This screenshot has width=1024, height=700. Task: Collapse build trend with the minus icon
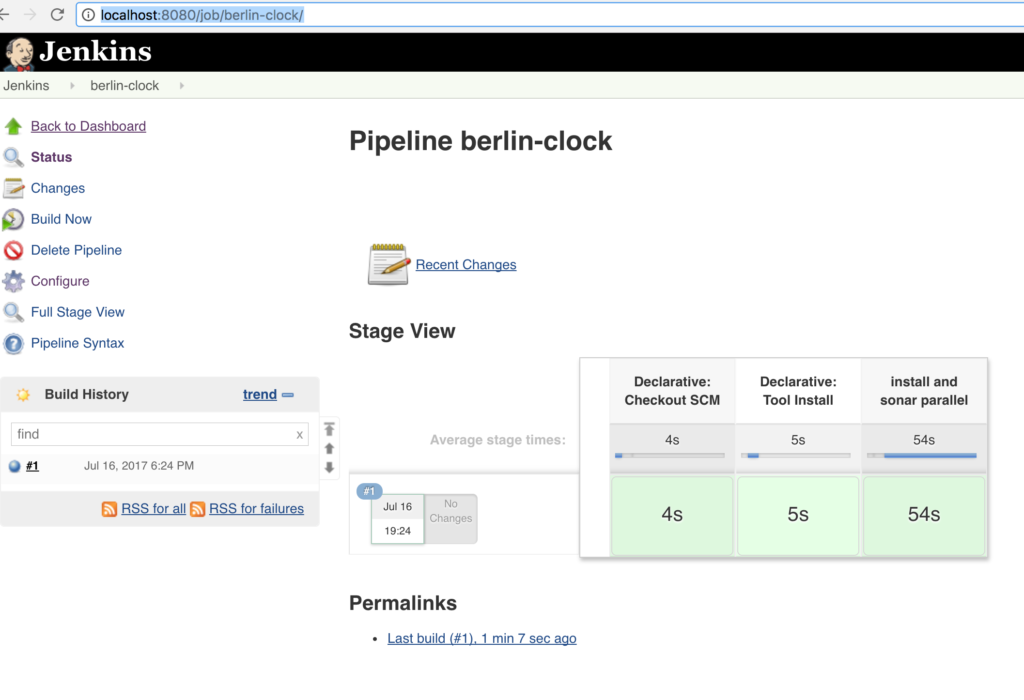288,395
